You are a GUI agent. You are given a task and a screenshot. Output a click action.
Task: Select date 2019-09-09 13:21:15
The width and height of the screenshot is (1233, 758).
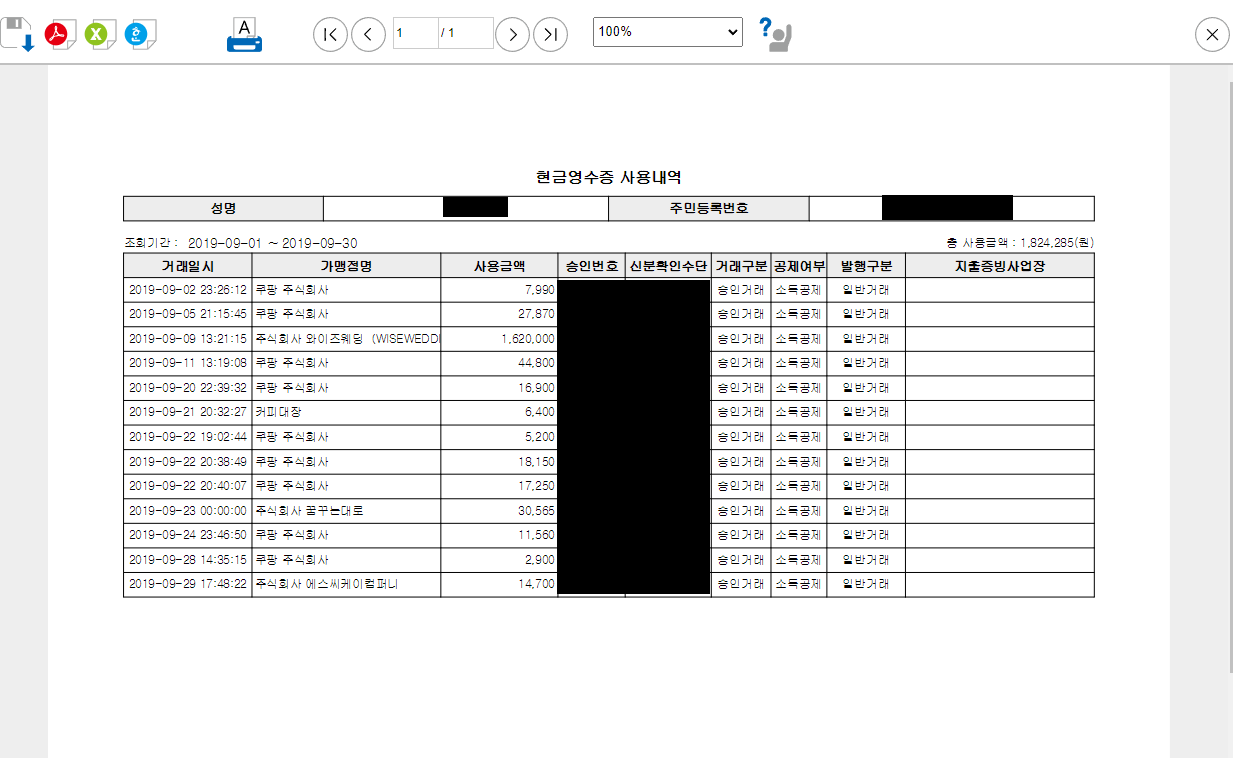click(188, 339)
